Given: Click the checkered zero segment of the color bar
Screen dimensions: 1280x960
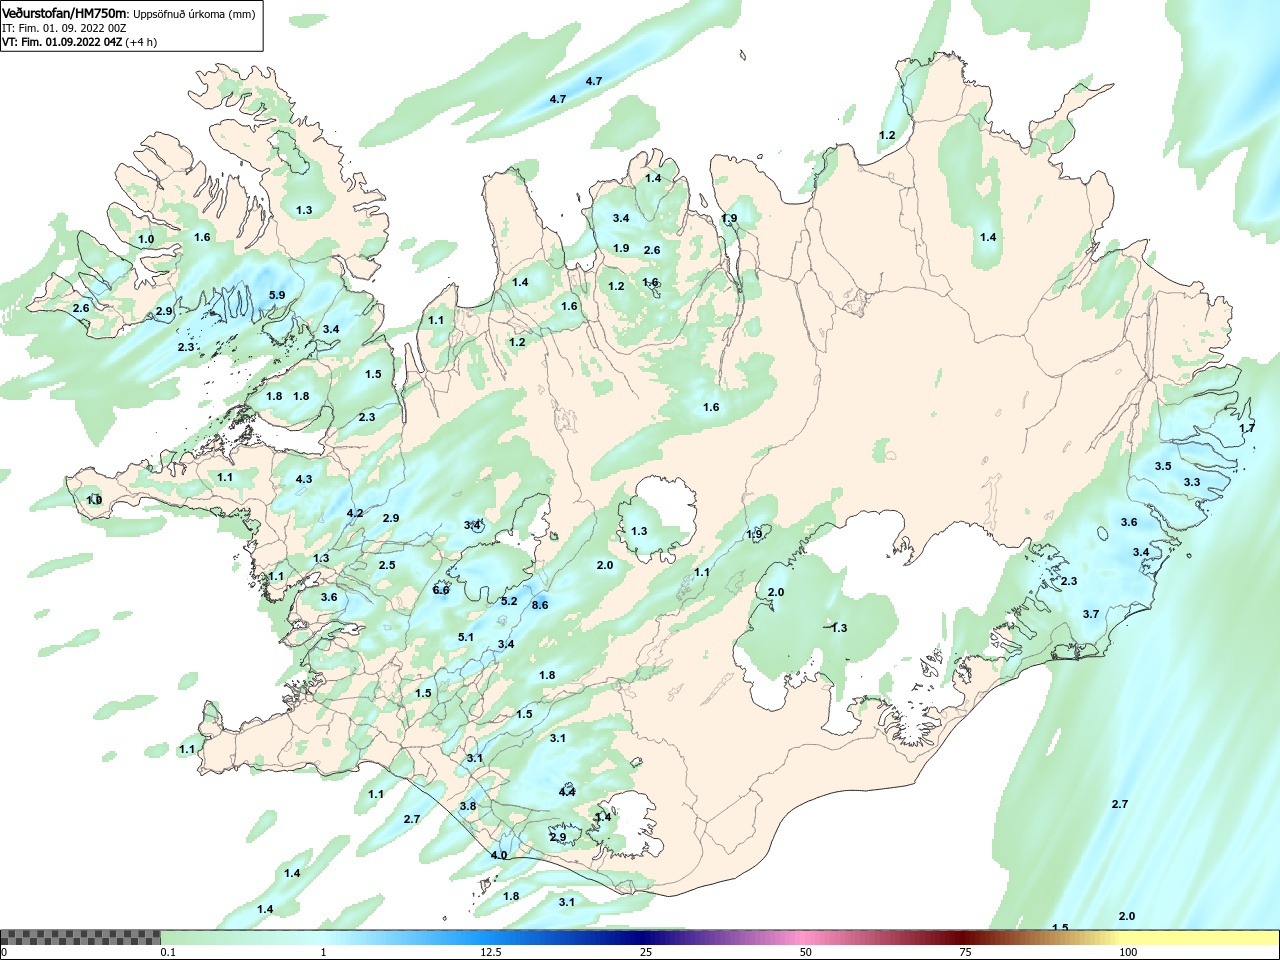Looking at the screenshot, I should click(80, 937).
